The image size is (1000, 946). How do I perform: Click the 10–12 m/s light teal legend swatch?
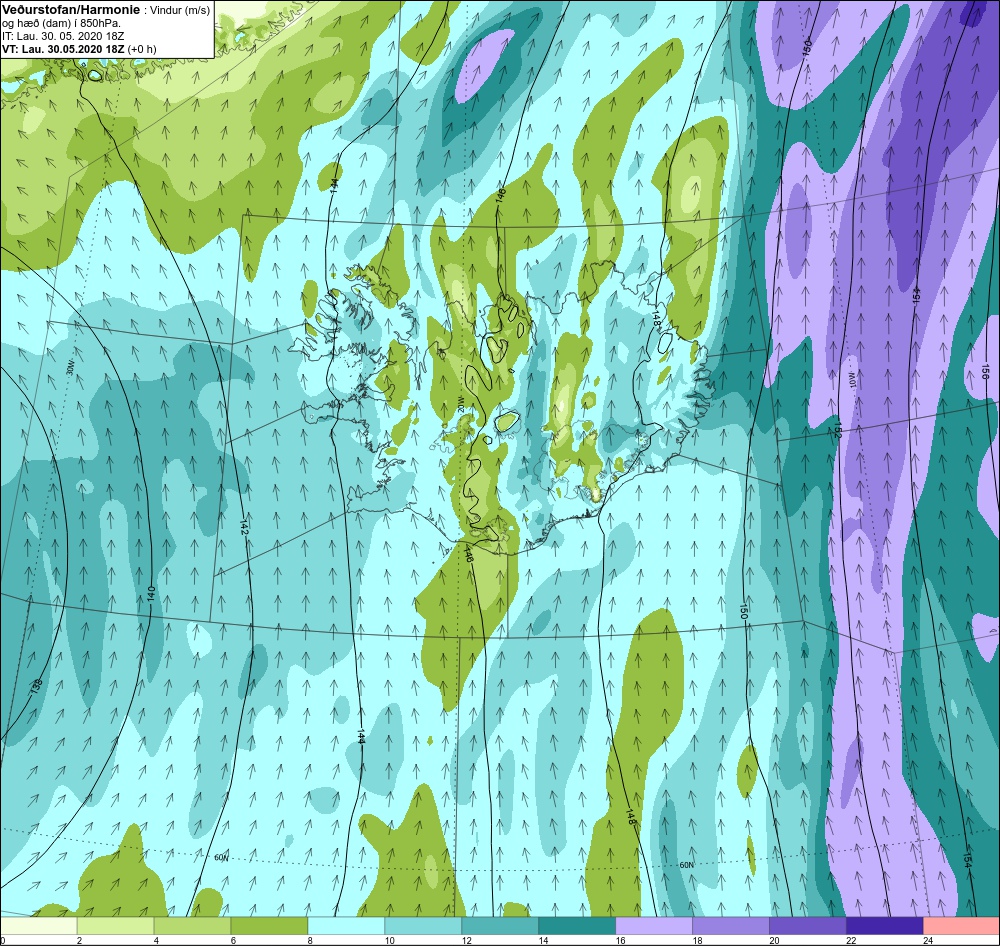pos(423,925)
